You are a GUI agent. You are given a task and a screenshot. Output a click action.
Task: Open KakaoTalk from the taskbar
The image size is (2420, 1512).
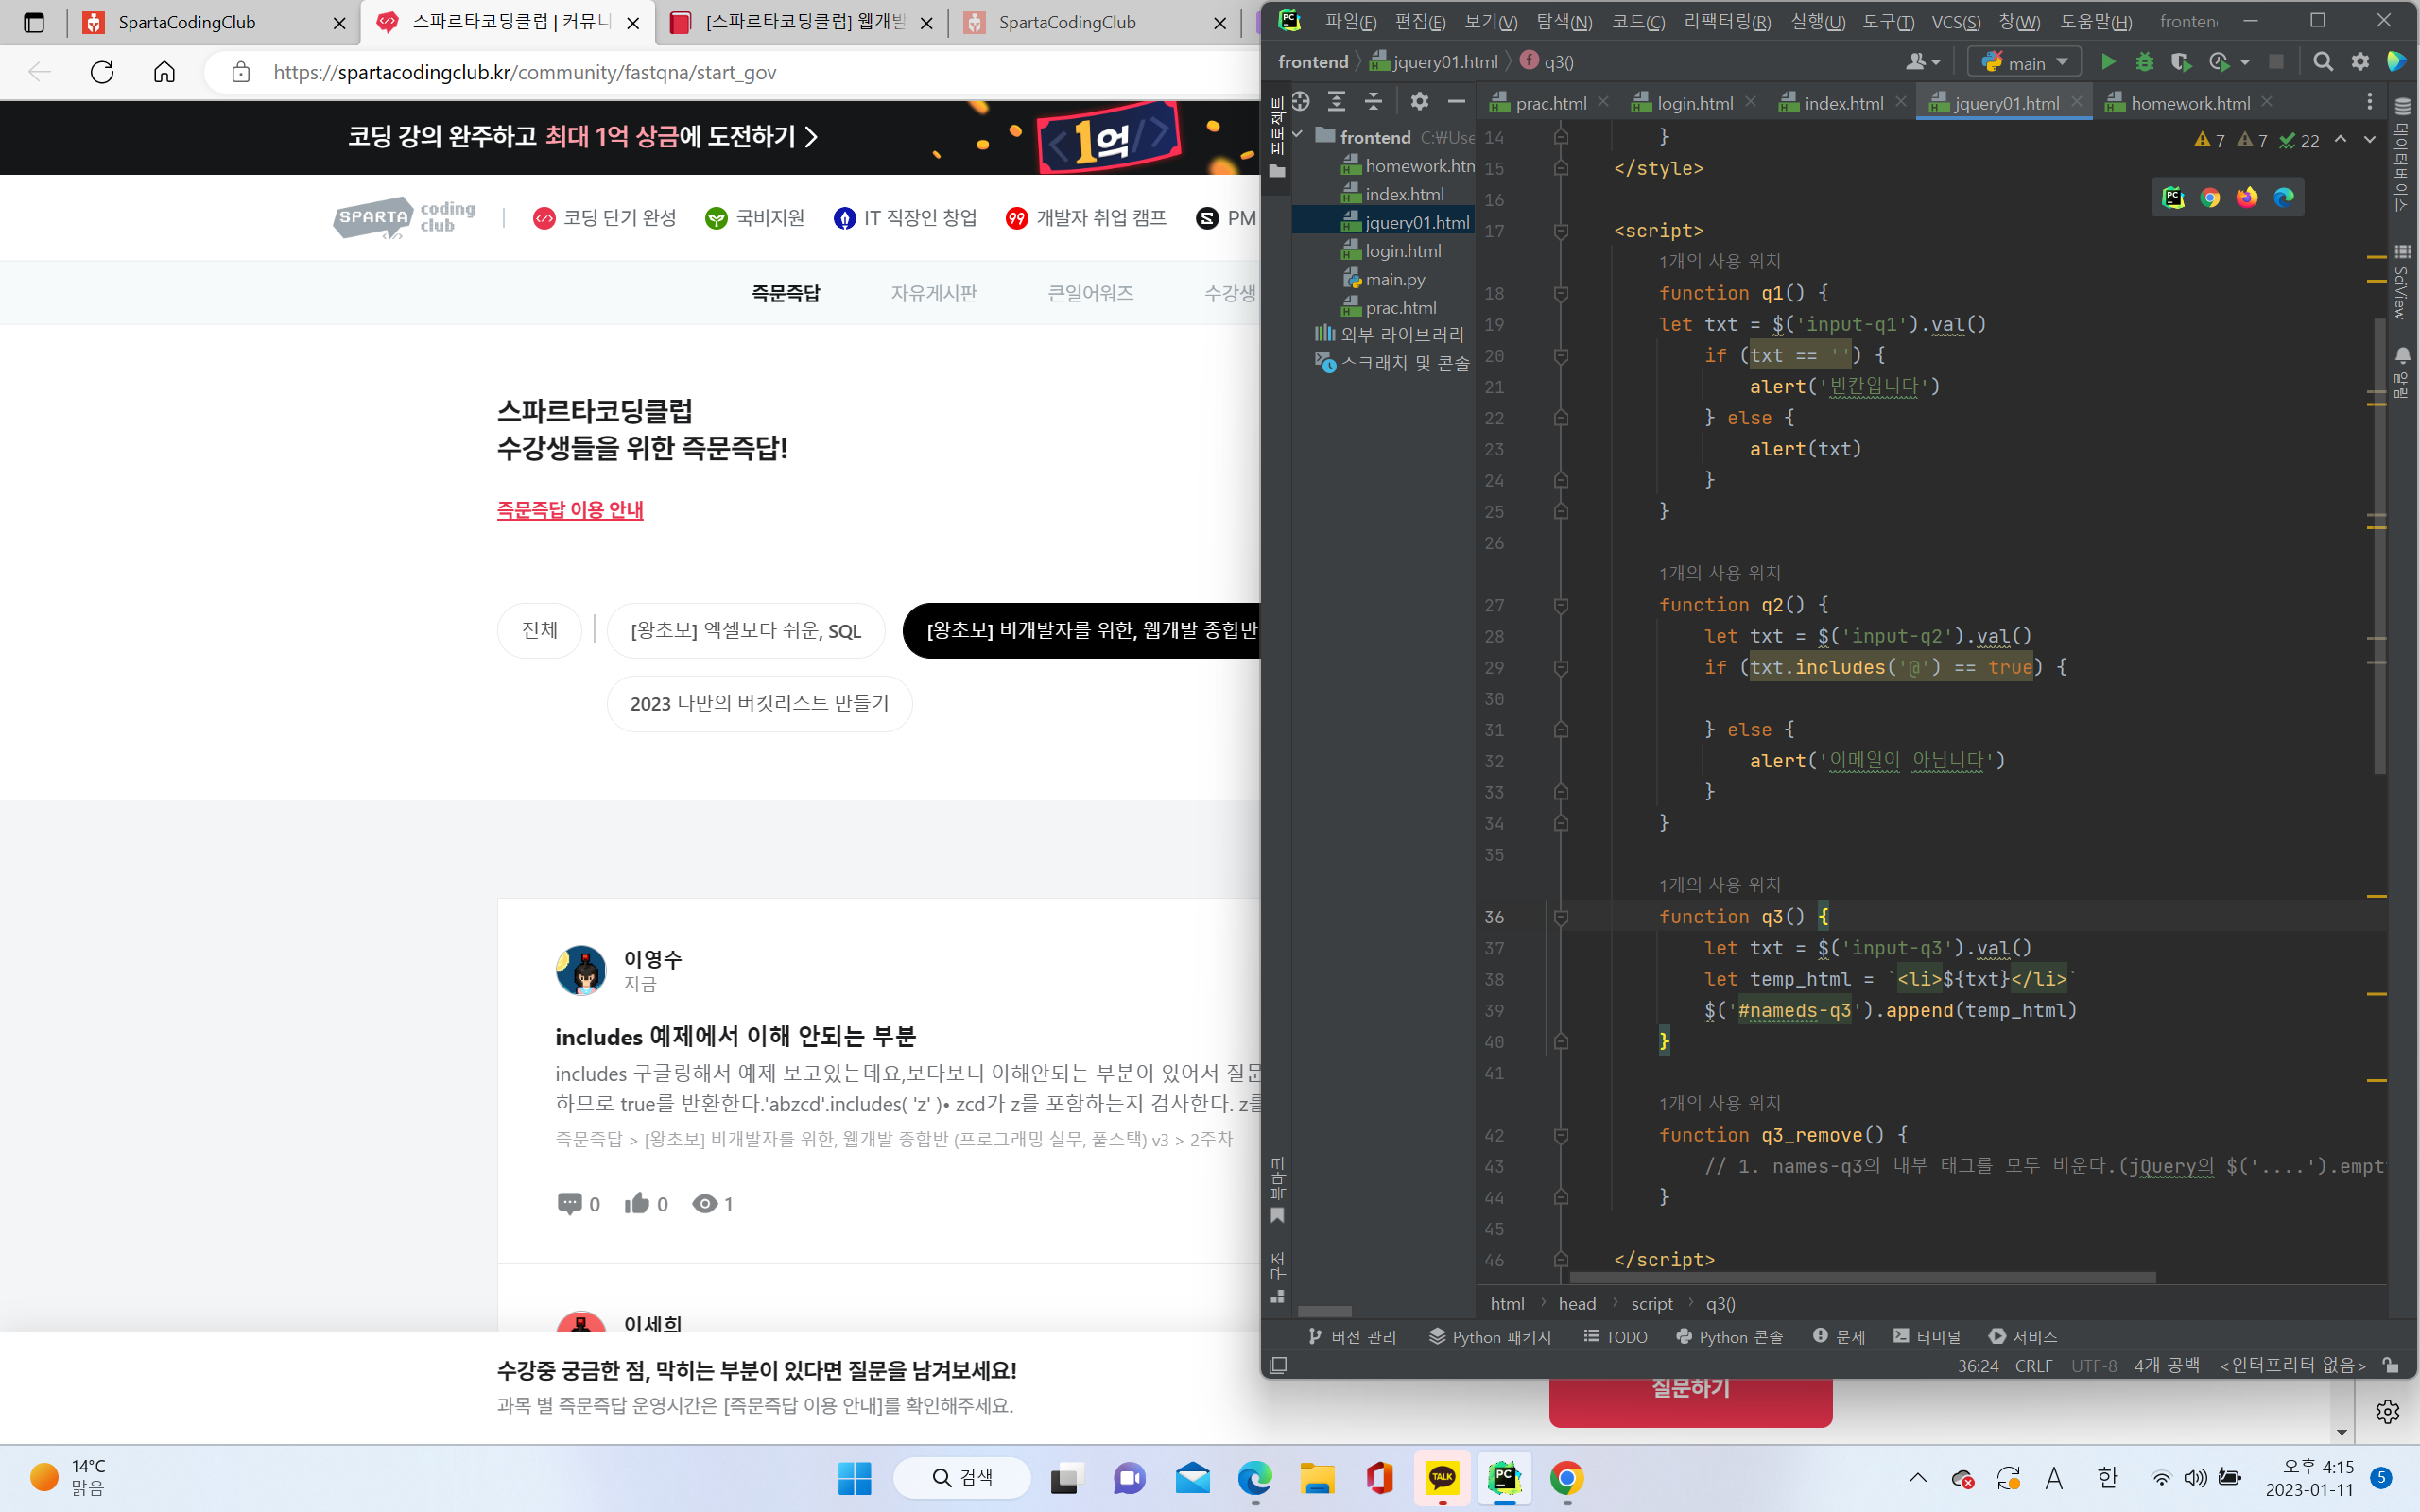pyautogui.click(x=1442, y=1478)
